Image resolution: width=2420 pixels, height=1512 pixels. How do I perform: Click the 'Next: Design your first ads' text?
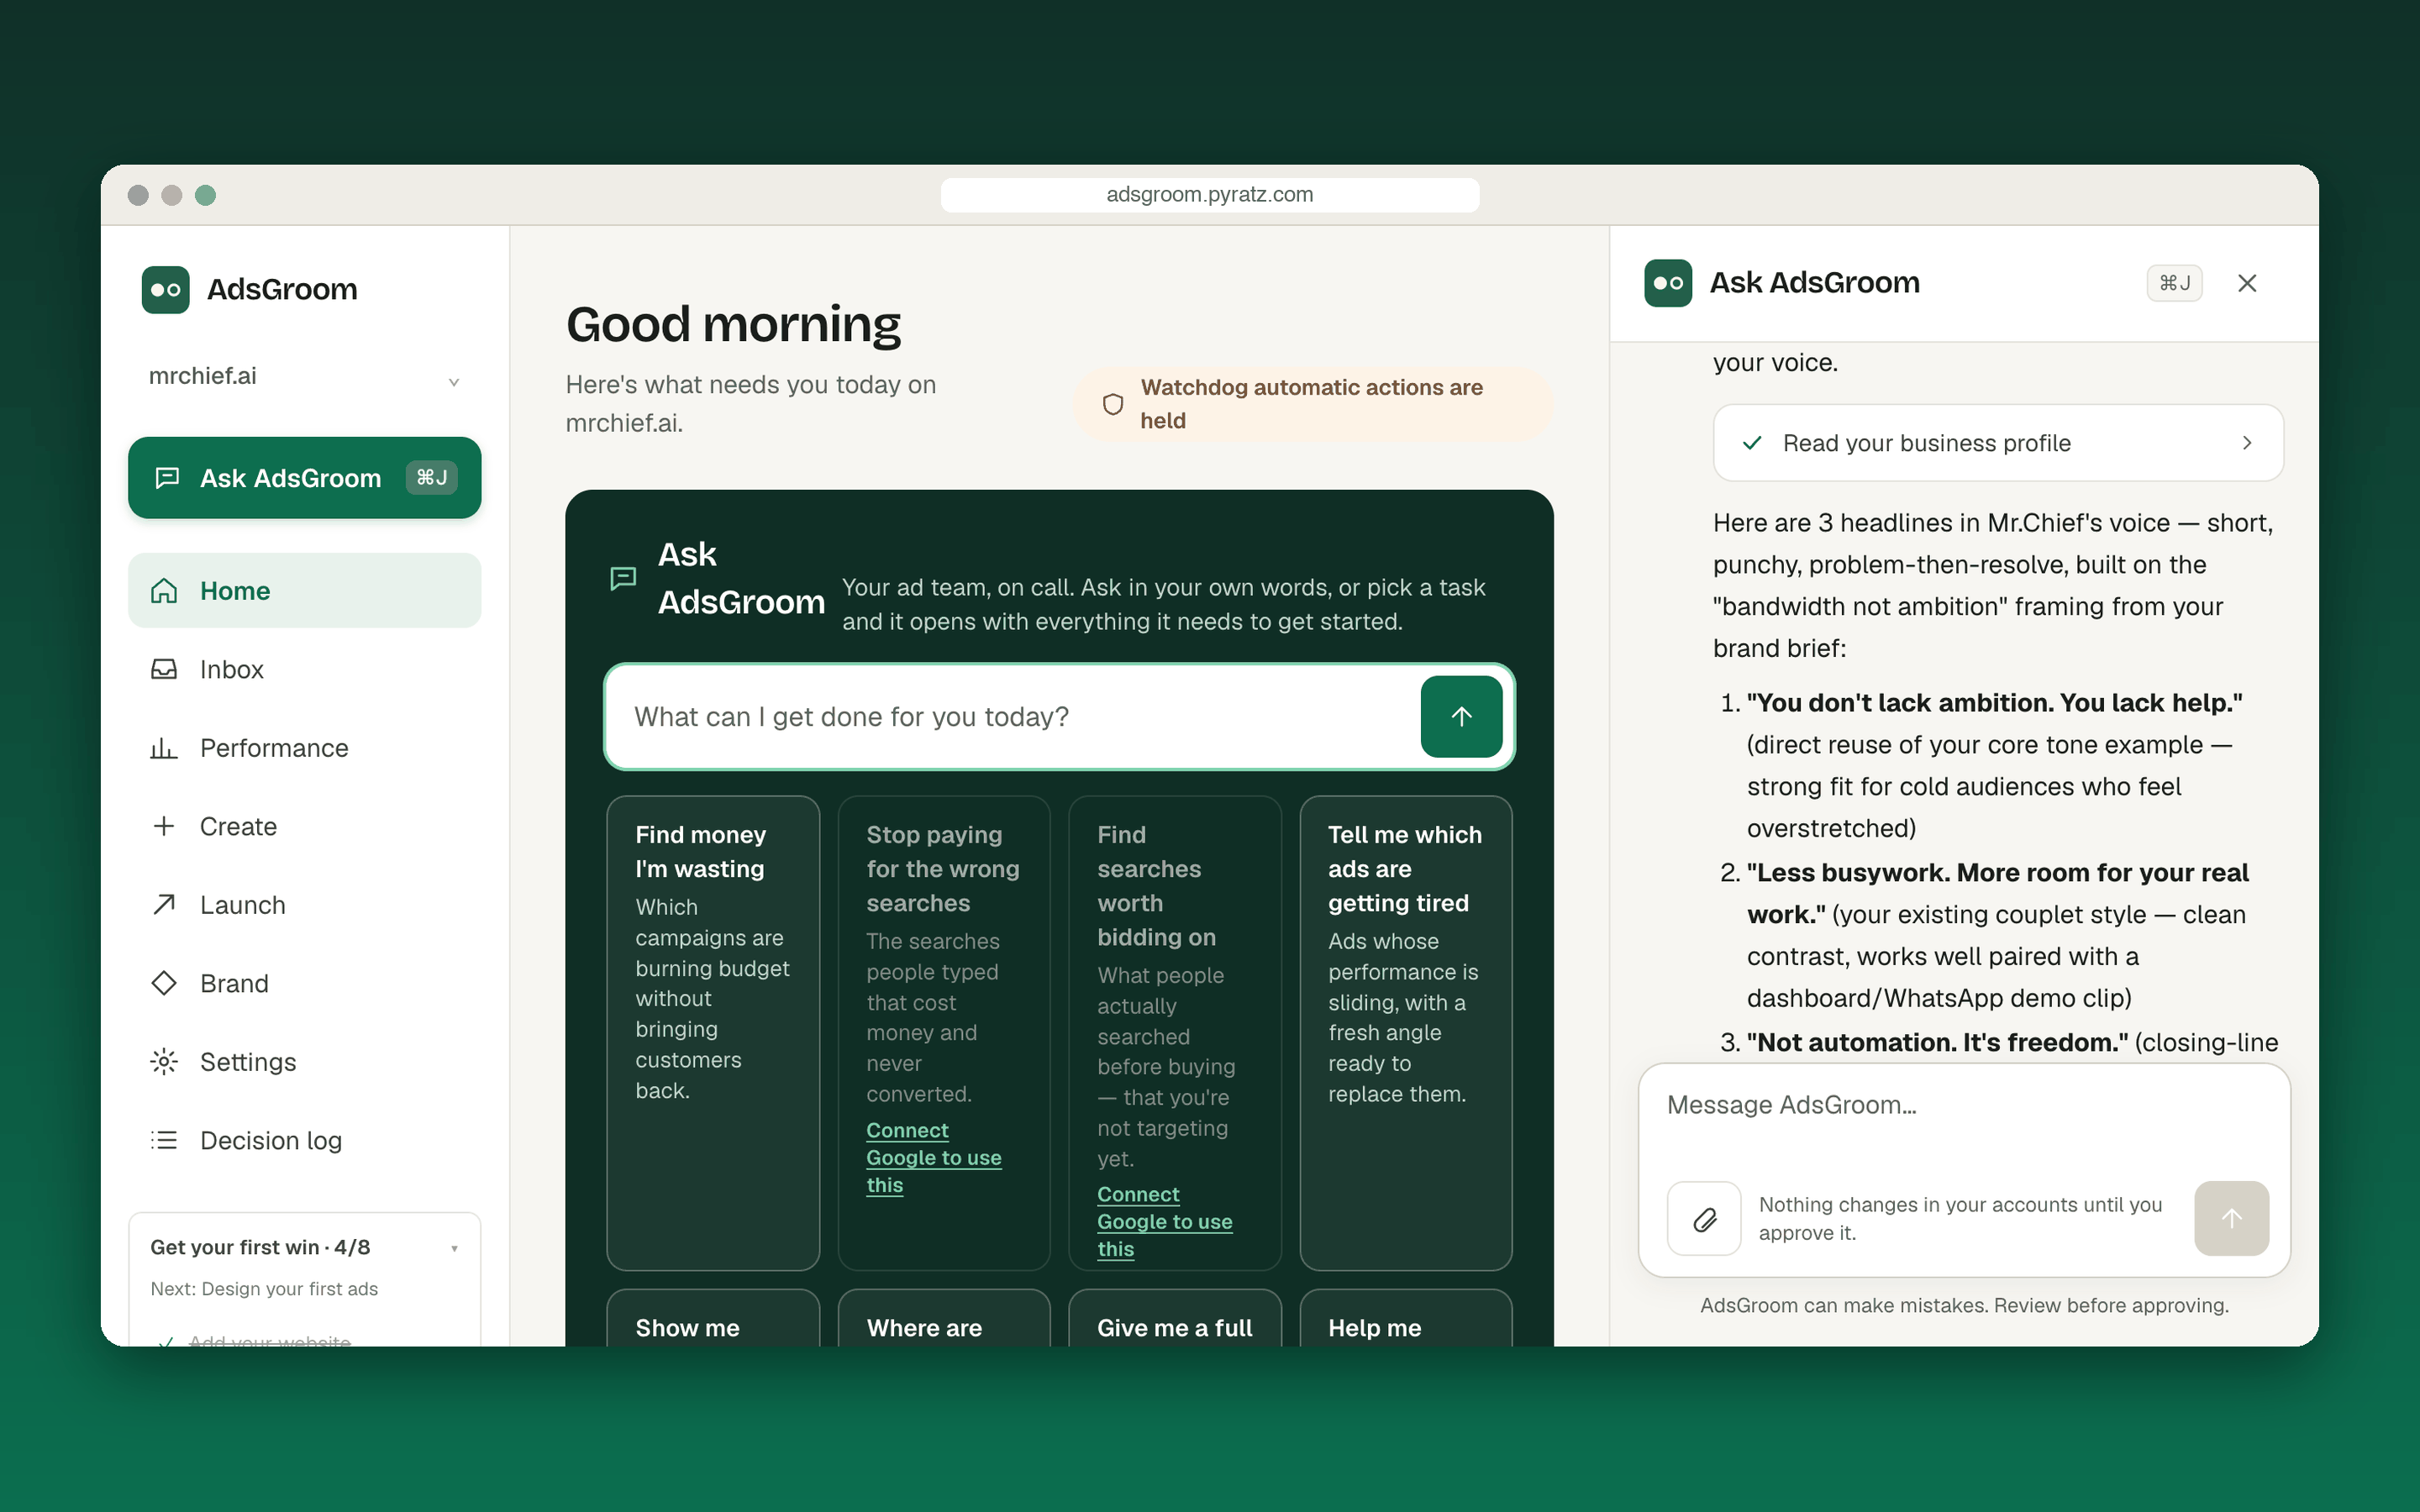pyautogui.click(x=264, y=1289)
